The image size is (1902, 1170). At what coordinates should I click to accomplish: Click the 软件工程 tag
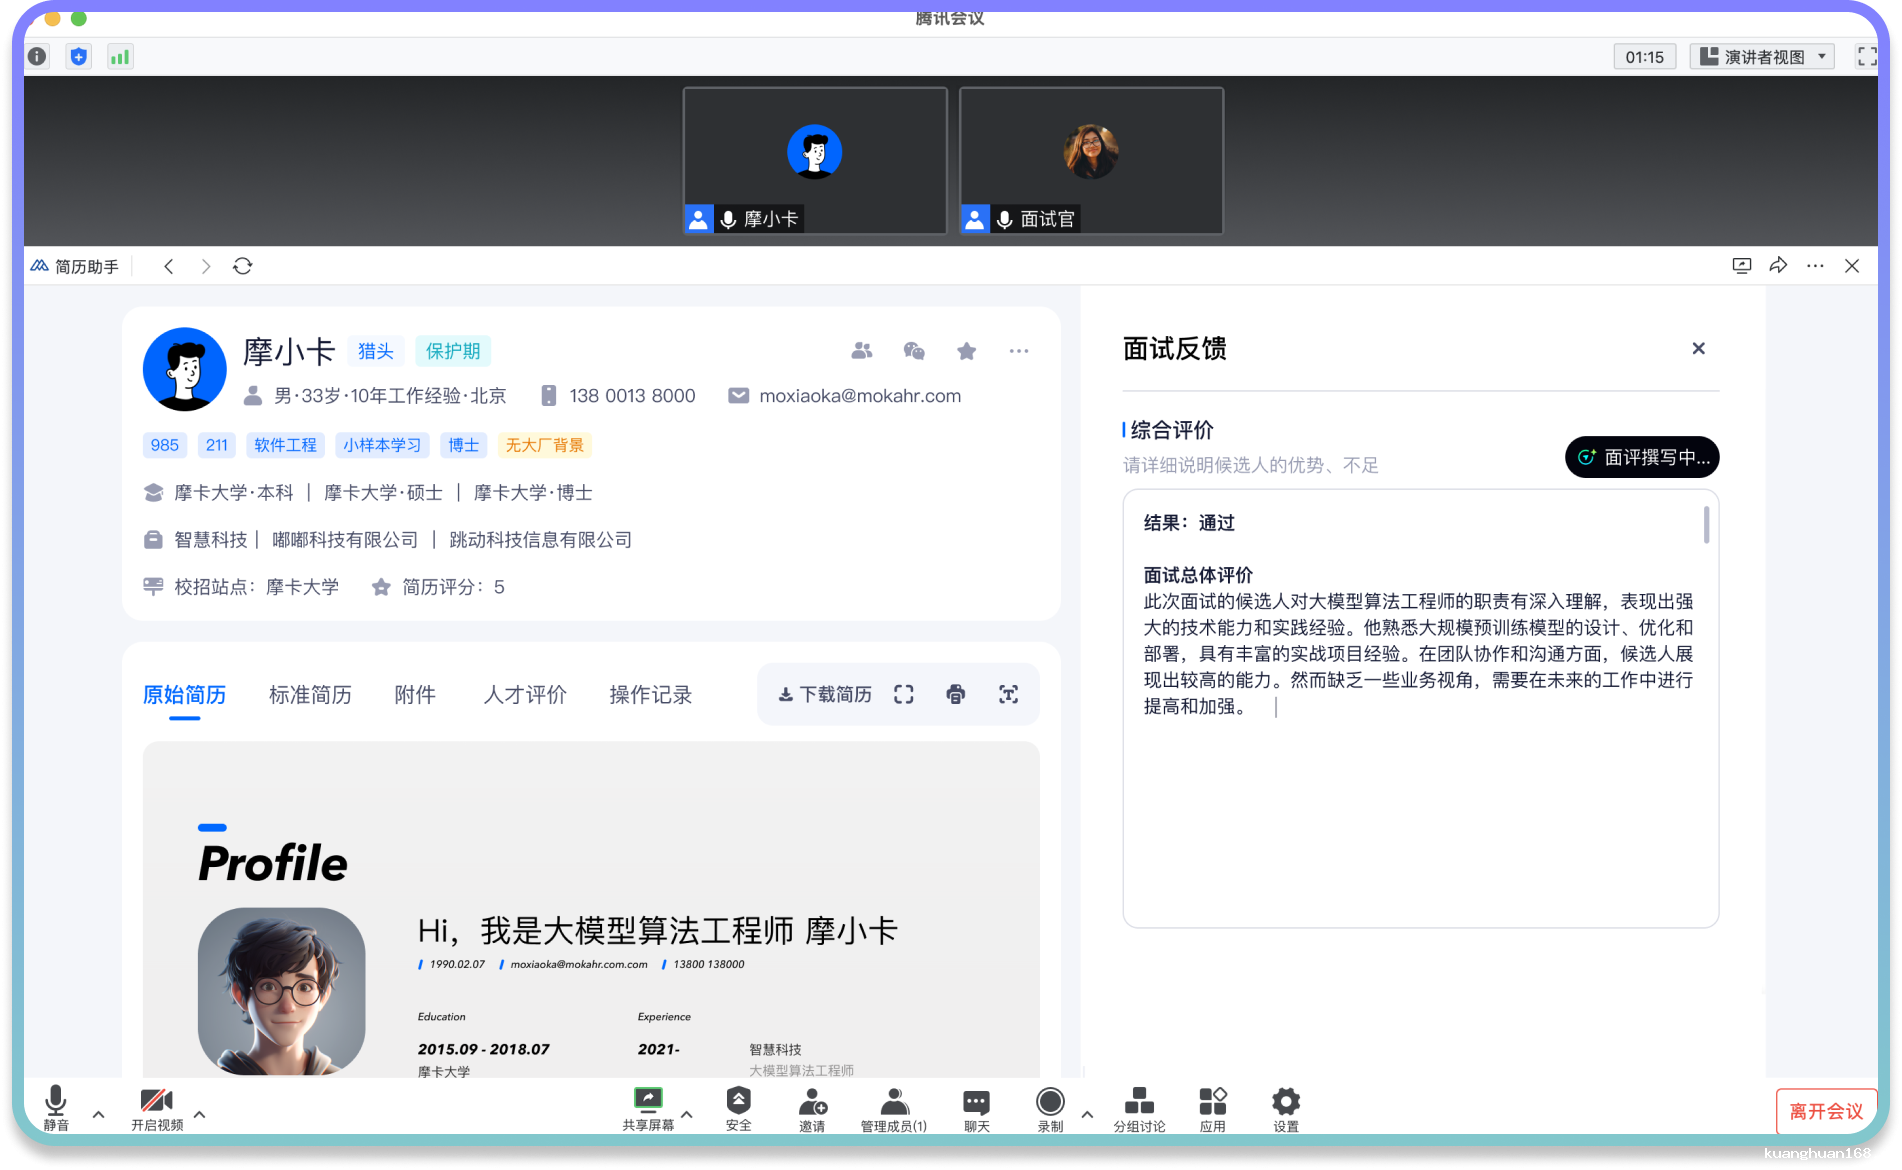(x=285, y=445)
